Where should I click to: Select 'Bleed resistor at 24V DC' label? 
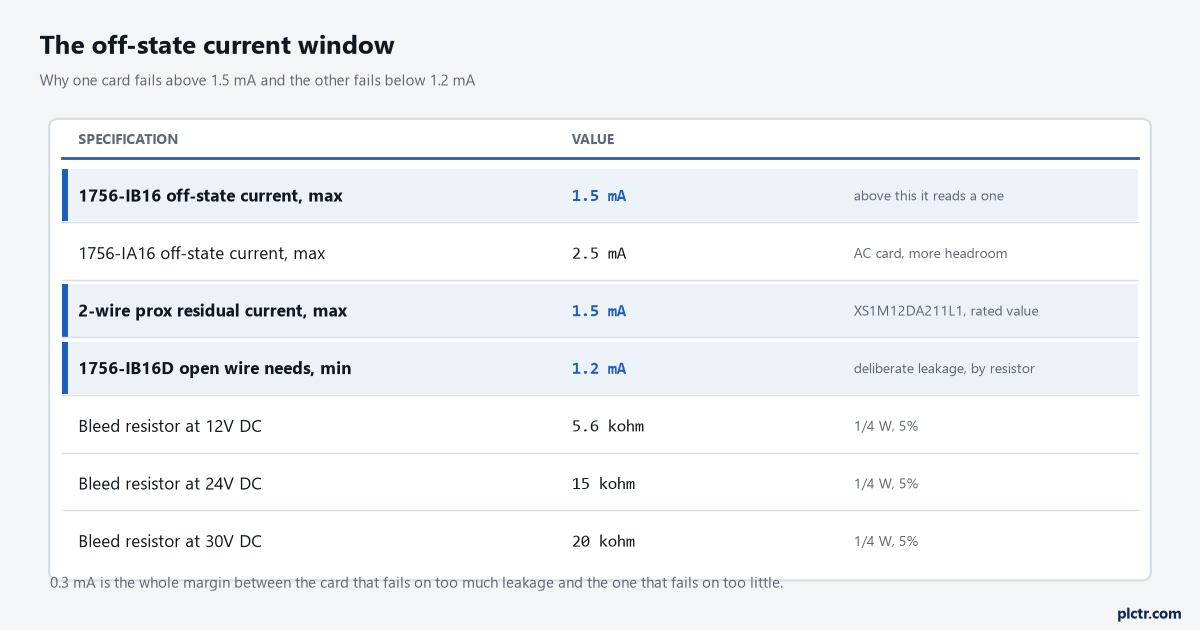170,484
